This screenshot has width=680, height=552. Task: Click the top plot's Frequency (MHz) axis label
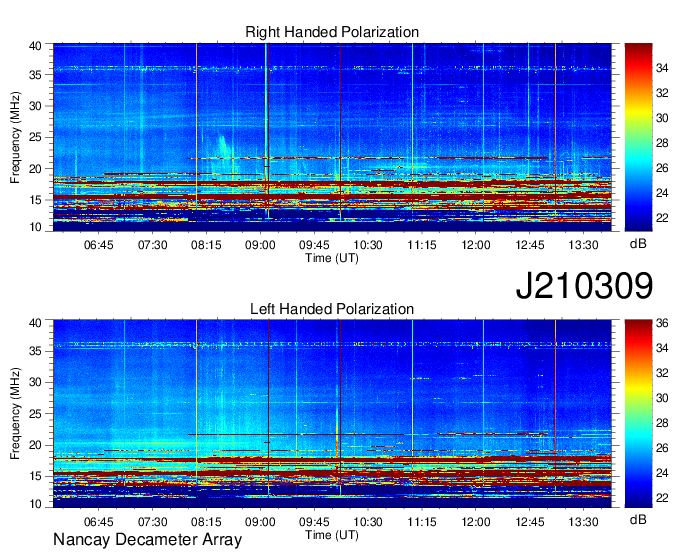[x=15, y=137]
